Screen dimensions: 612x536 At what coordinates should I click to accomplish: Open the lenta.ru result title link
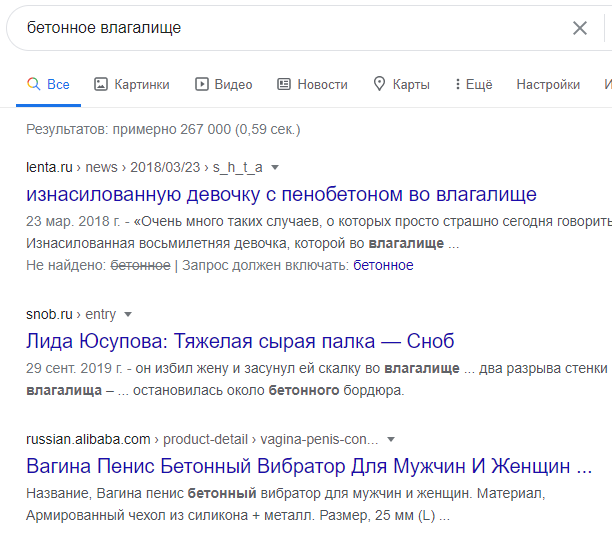pyautogui.click(x=281, y=194)
